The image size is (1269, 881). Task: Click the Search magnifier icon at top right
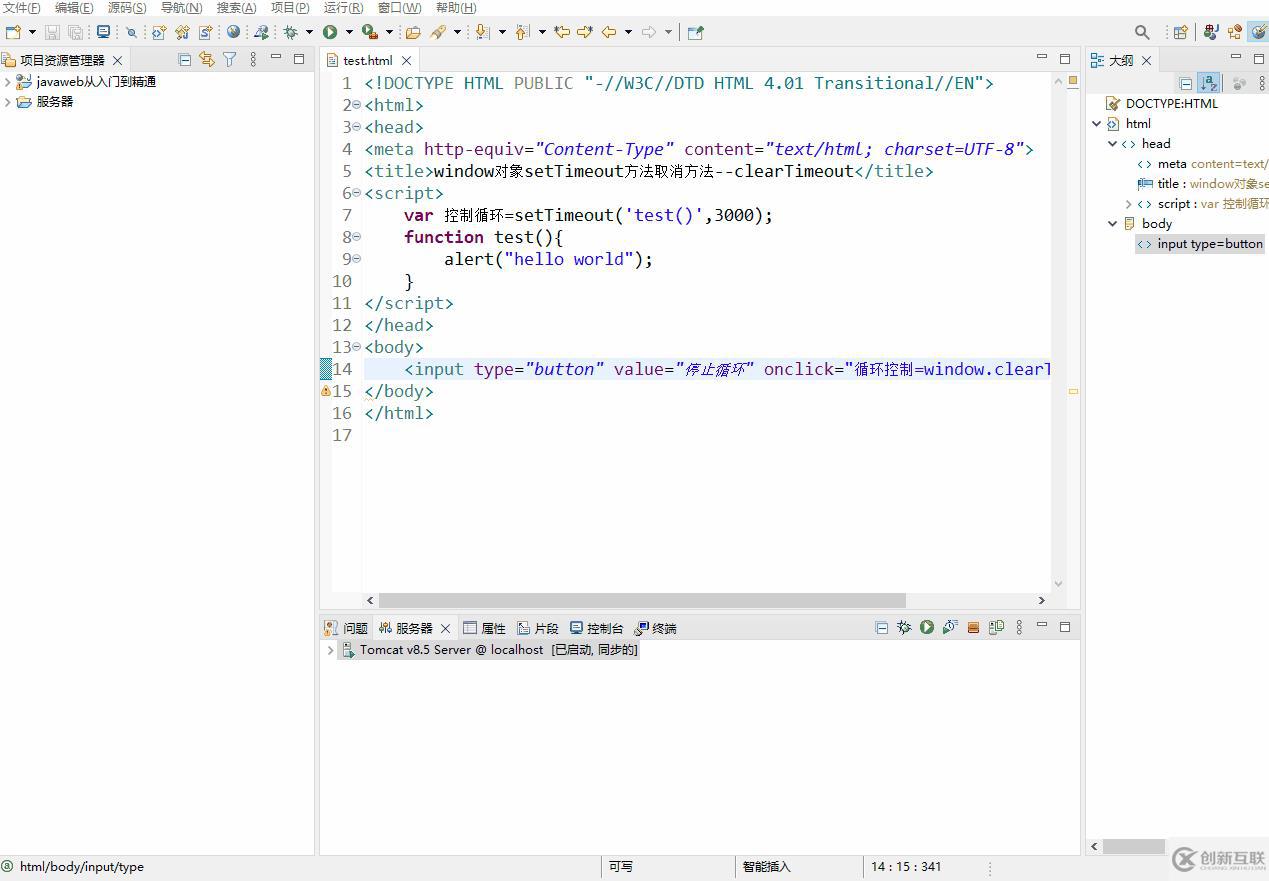coord(1142,32)
